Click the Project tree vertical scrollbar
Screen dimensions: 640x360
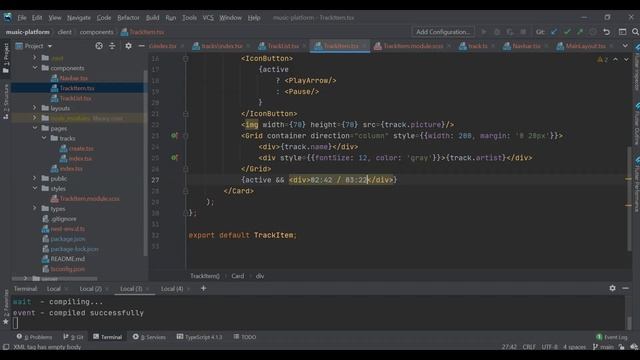click(145, 163)
